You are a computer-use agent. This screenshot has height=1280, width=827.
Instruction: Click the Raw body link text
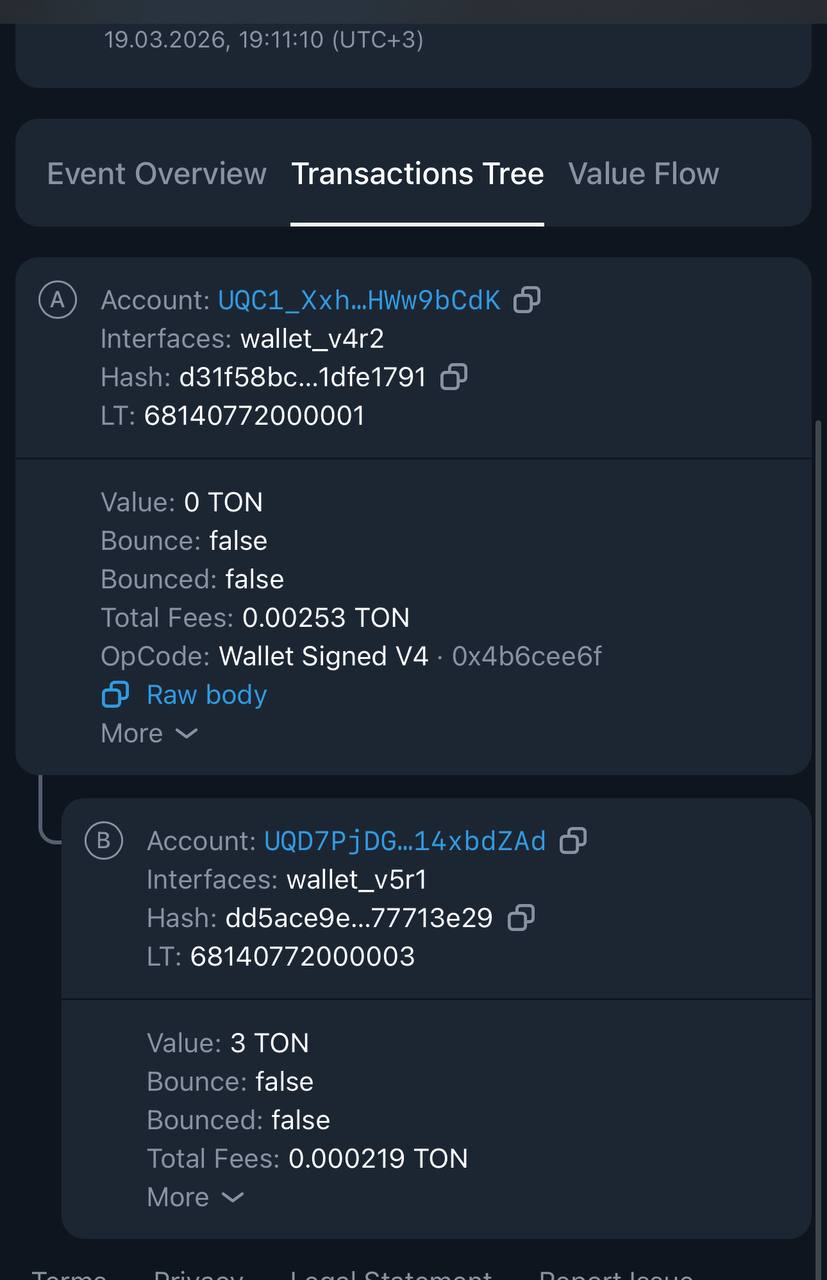click(207, 694)
